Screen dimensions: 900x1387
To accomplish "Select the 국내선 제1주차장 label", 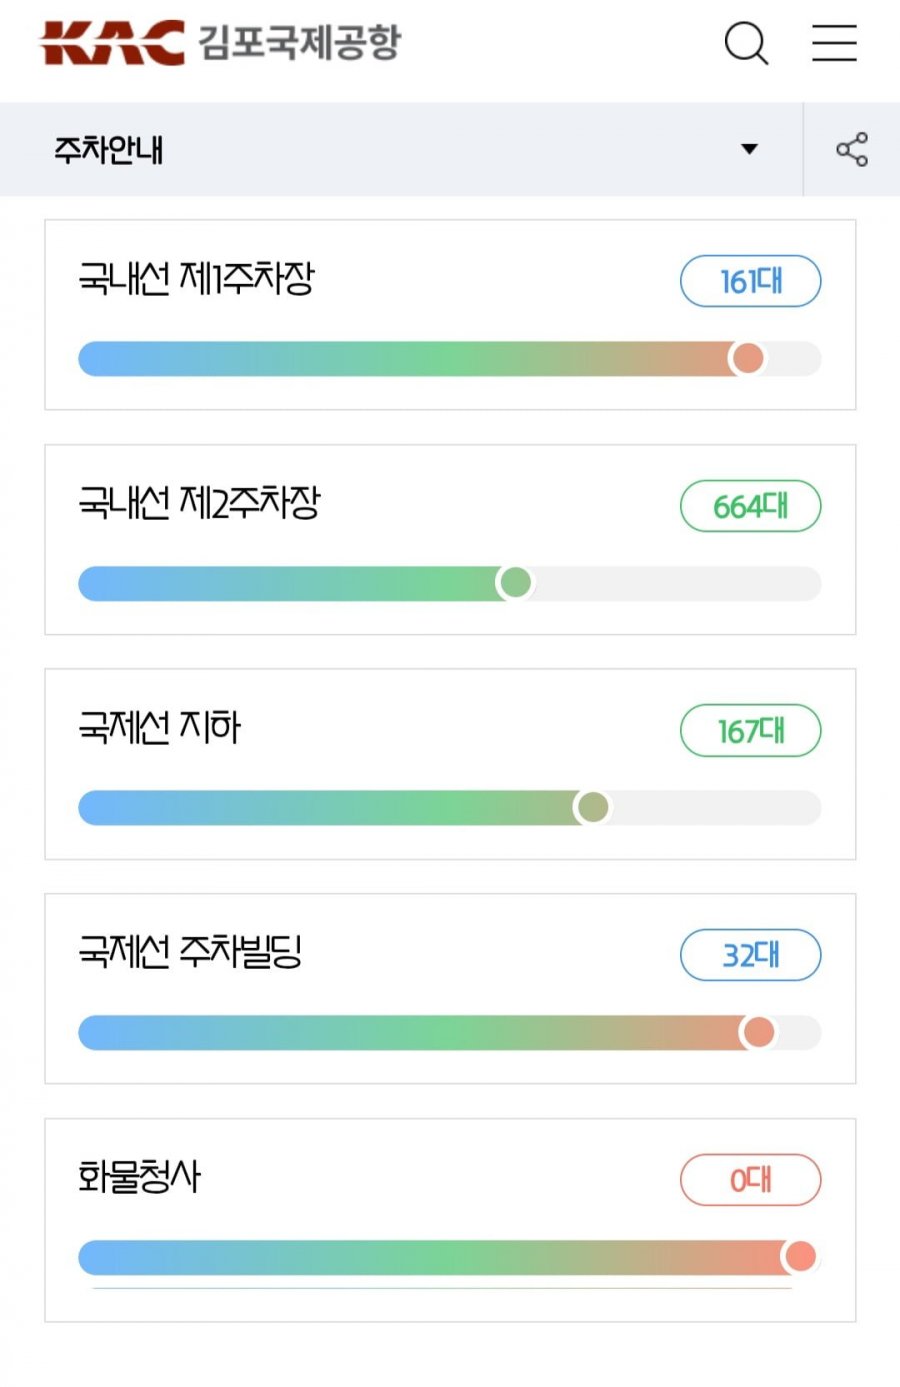I will 196,278.
